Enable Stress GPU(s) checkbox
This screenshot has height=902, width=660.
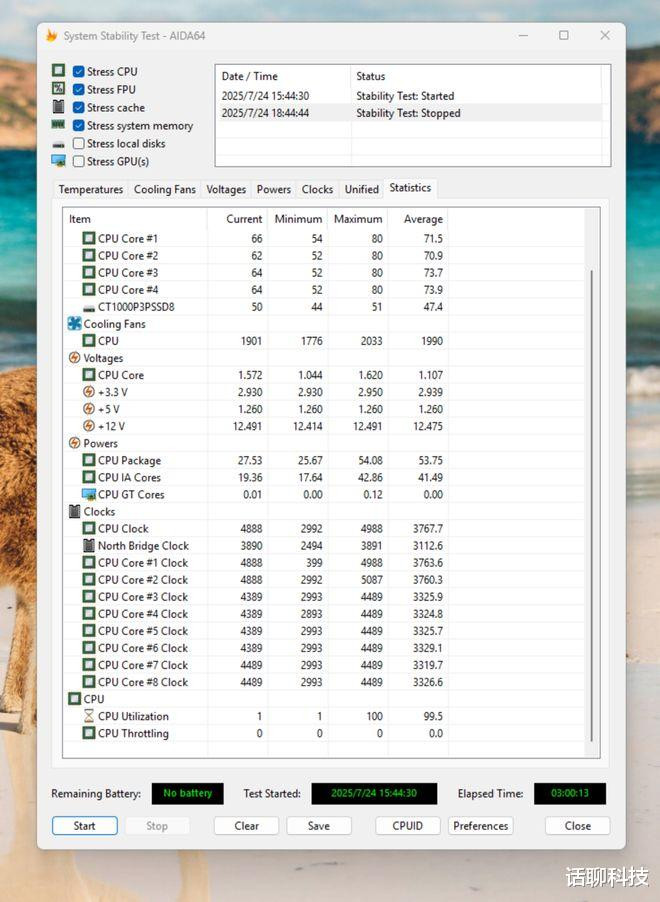tap(79, 161)
